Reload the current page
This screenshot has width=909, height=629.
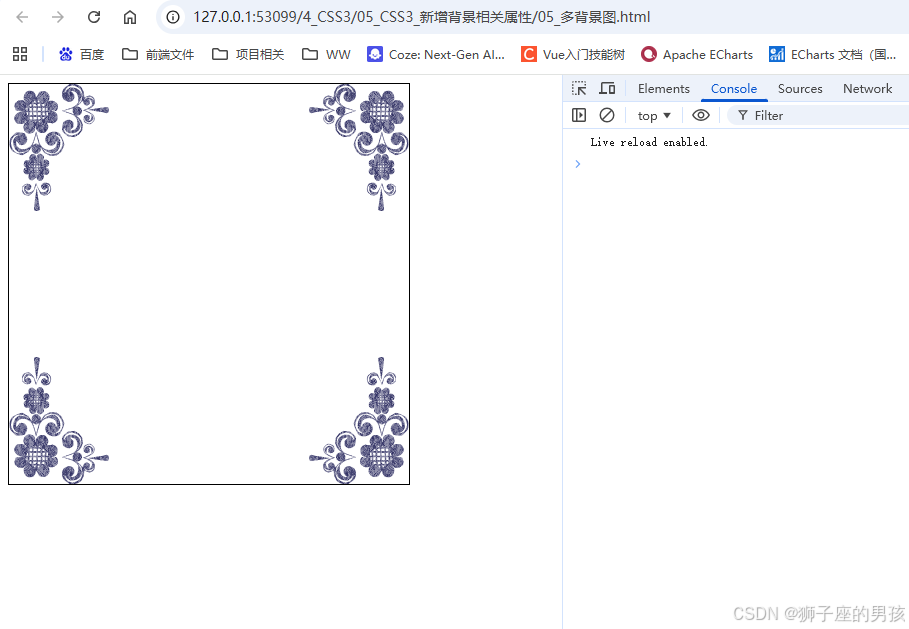pos(93,17)
